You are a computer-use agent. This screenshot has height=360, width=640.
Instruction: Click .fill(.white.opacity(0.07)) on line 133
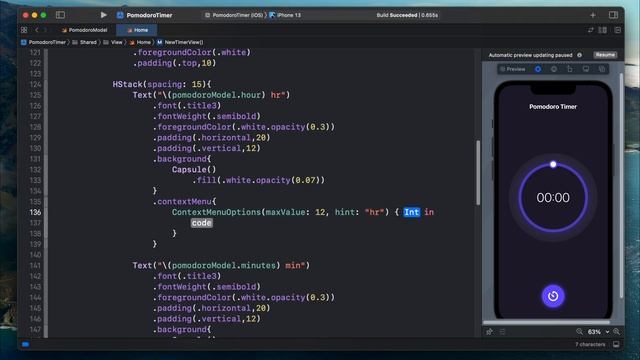coord(259,180)
